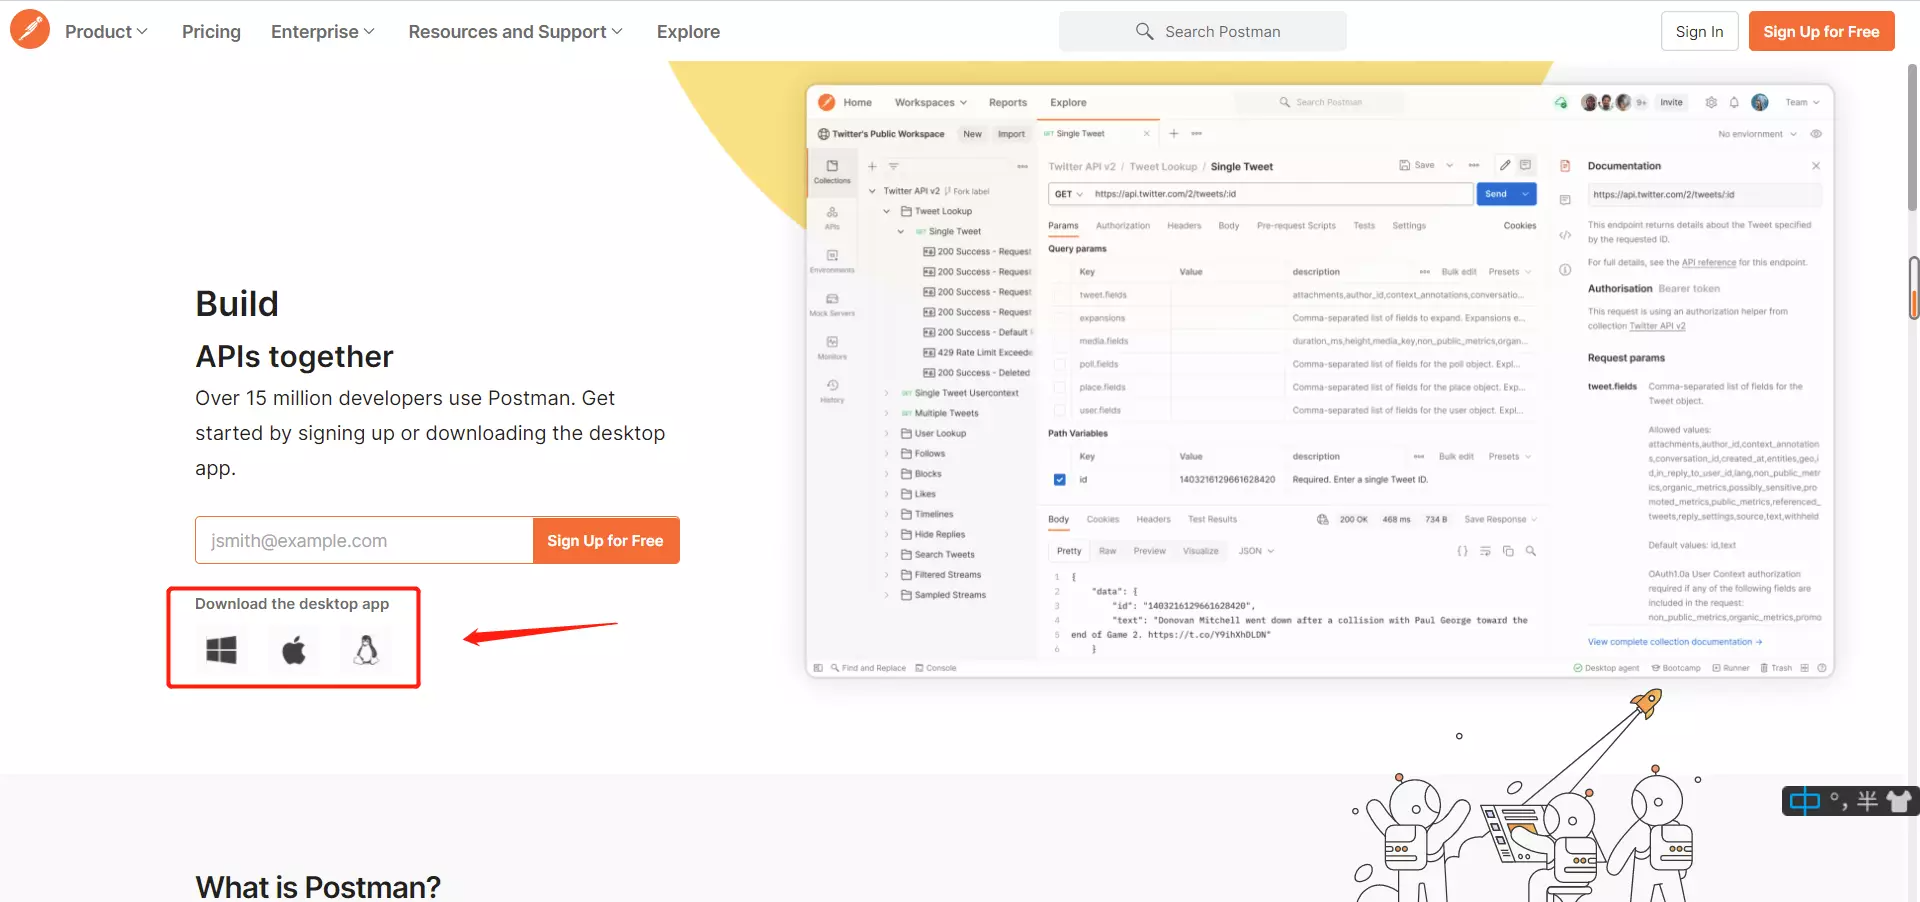1920x902 pixels.
Task: Expand the User Lookup folder
Action: (x=887, y=433)
